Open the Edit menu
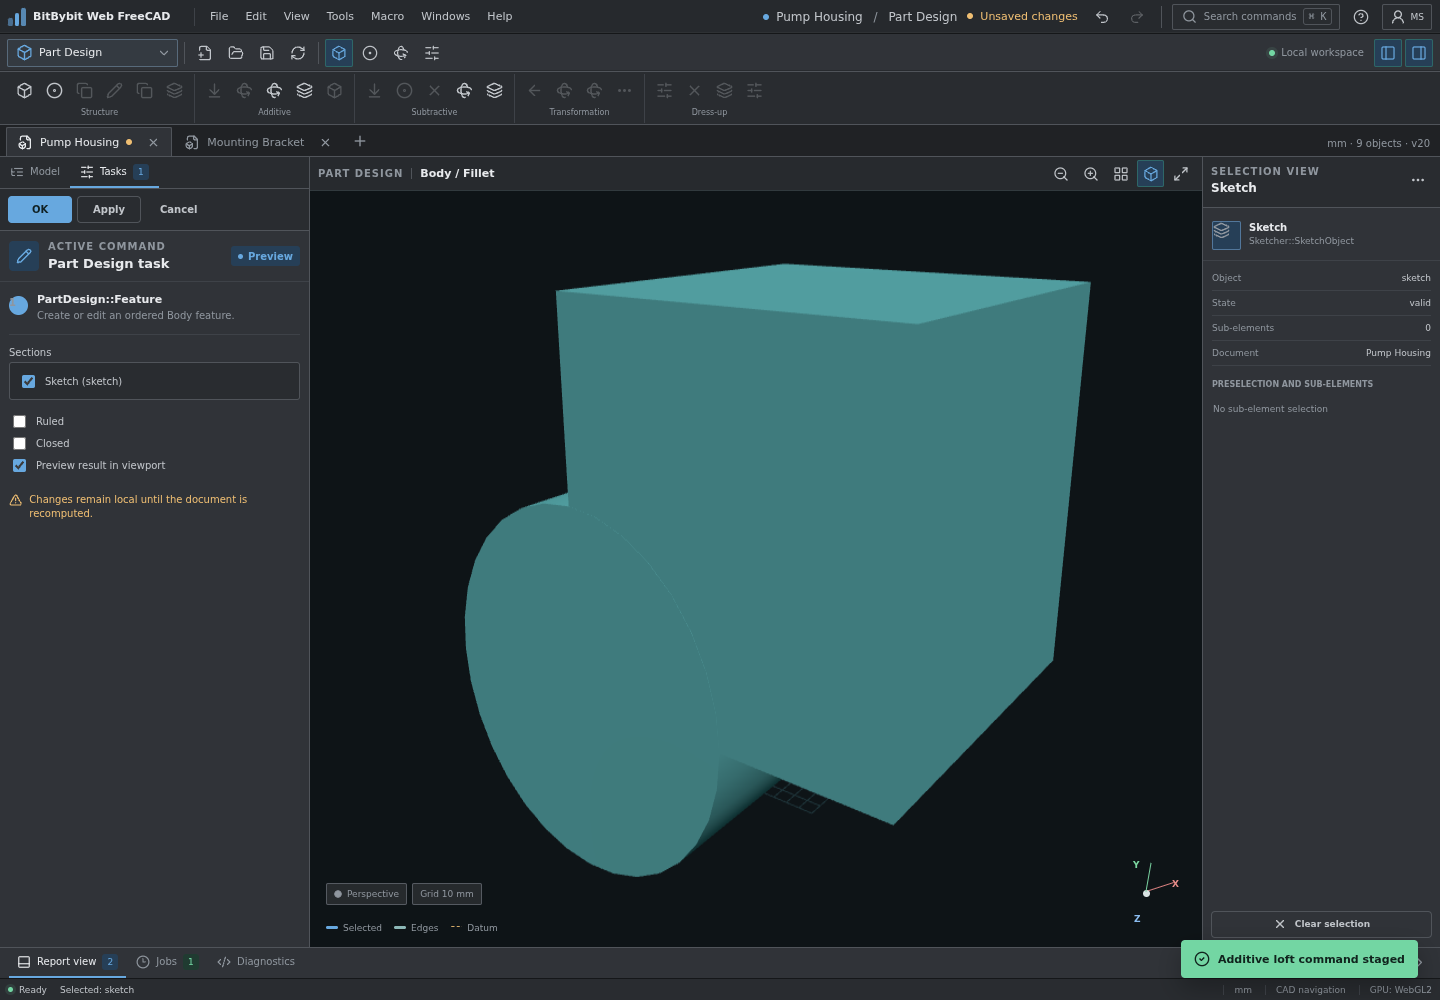 (x=256, y=17)
